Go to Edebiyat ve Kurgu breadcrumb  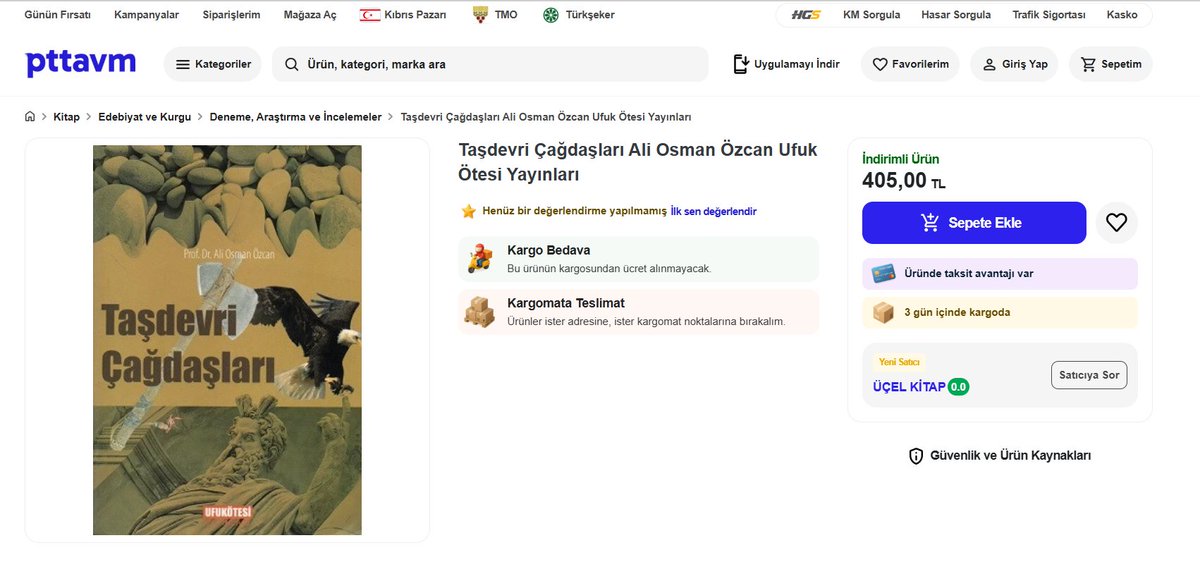click(x=144, y=117)
